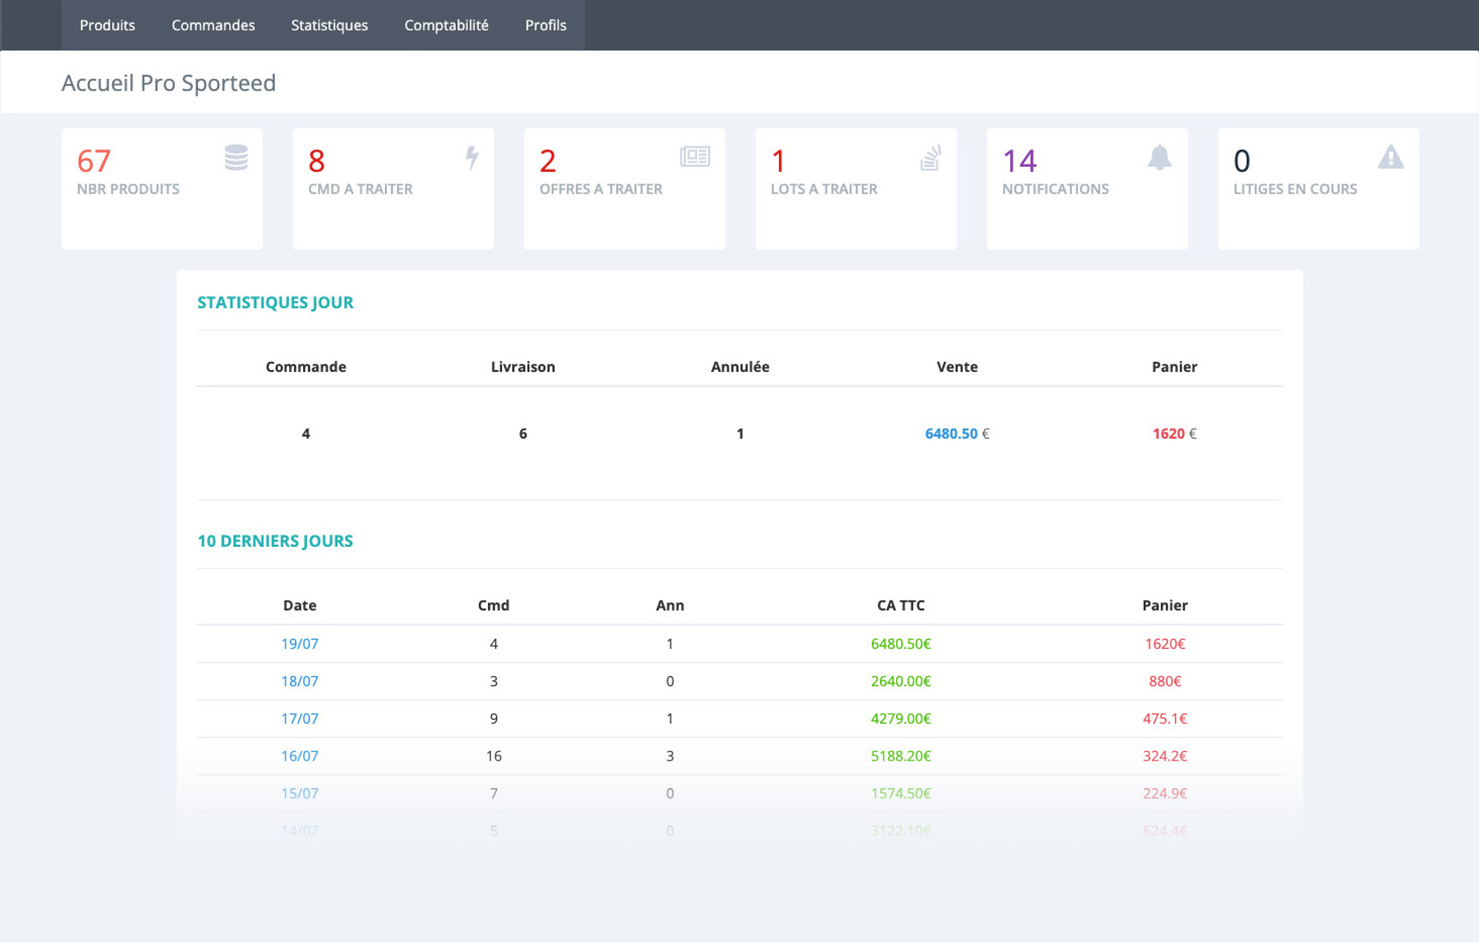Click the Accueil Pro Sporteed page title
Screen dimensions: 1479x942
[x=169, y=83]
